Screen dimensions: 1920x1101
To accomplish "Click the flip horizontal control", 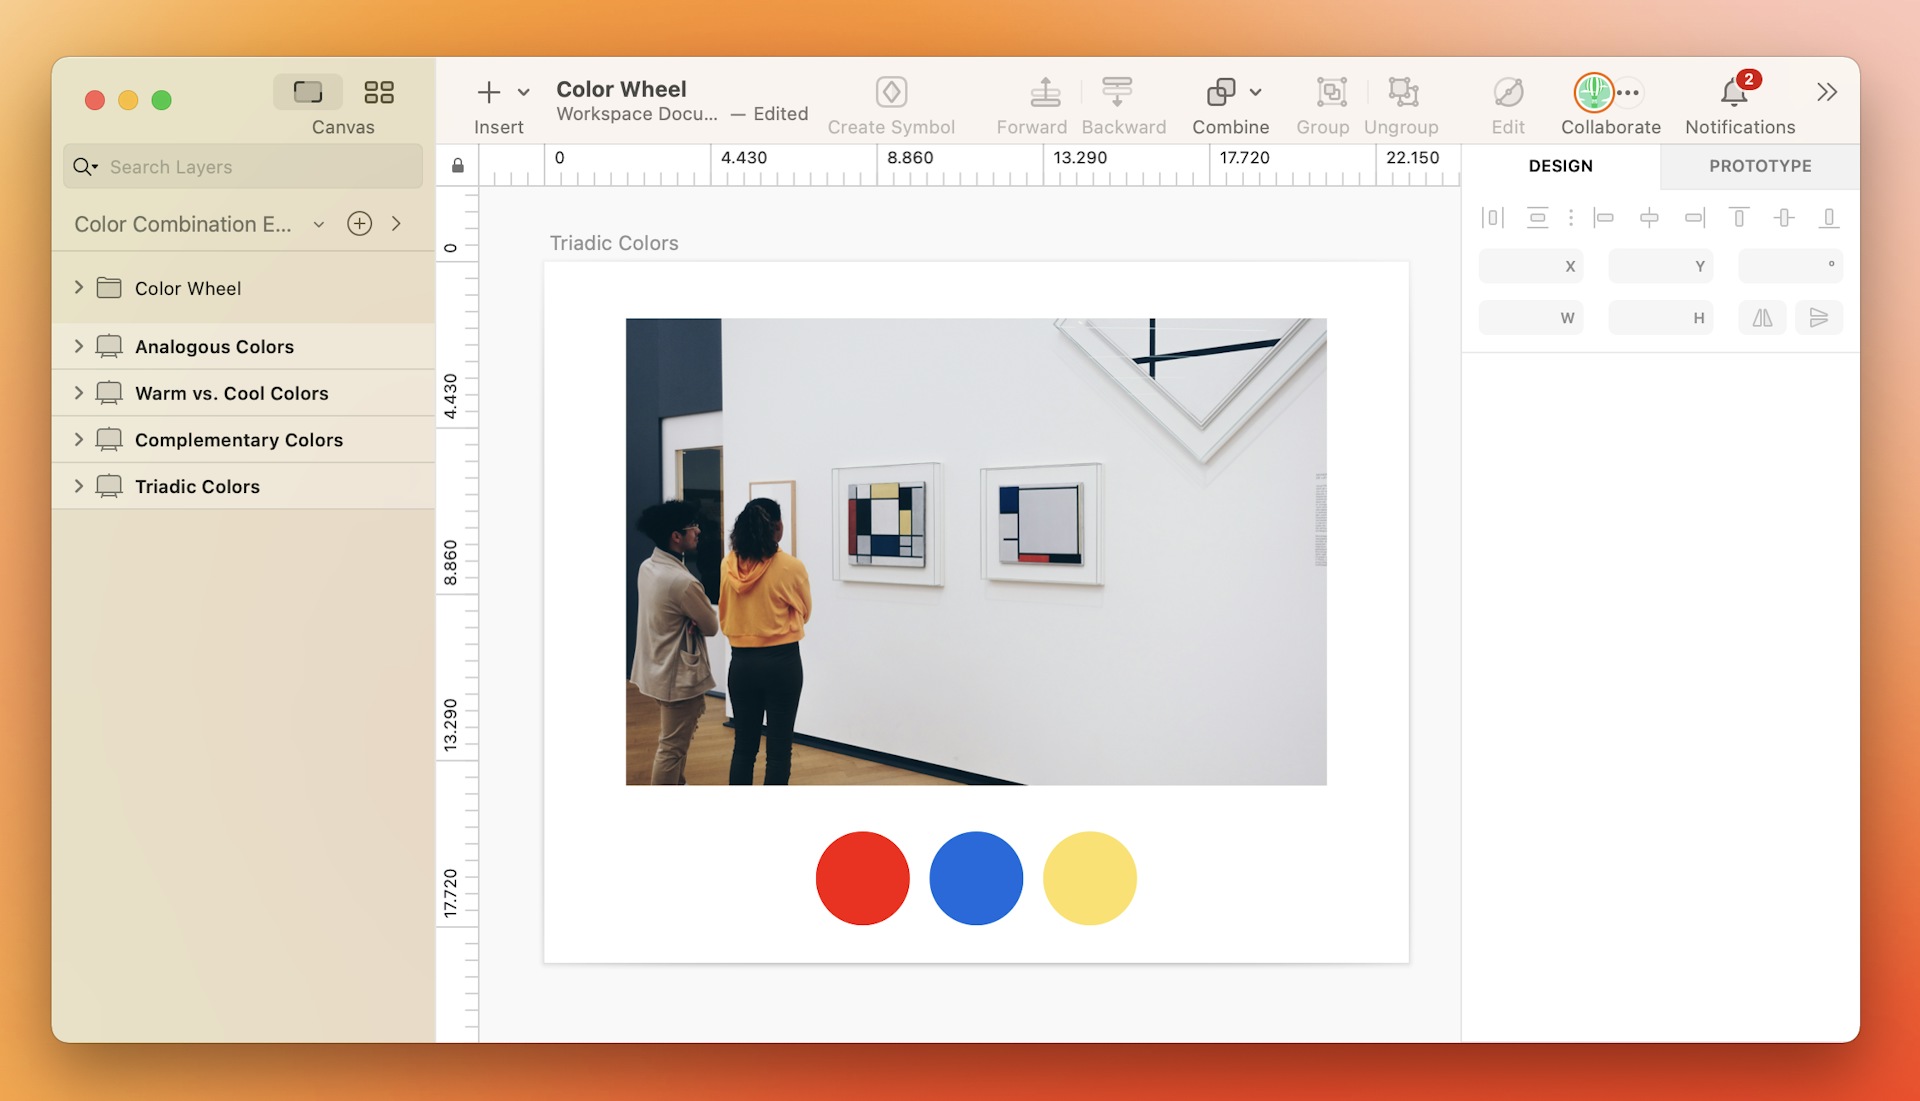I will tap(1762, 317).
